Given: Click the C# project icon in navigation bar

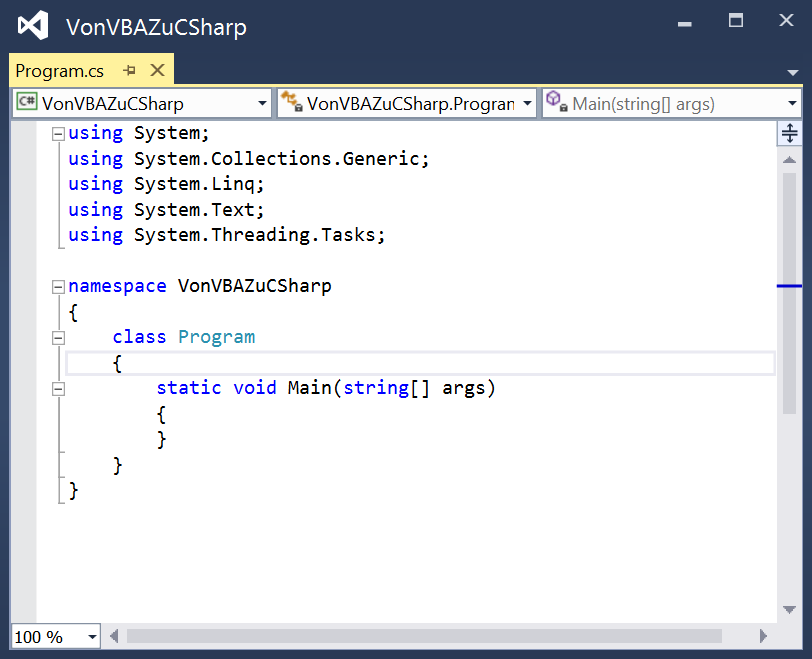Looking at the screenshot, I should 26,103.
